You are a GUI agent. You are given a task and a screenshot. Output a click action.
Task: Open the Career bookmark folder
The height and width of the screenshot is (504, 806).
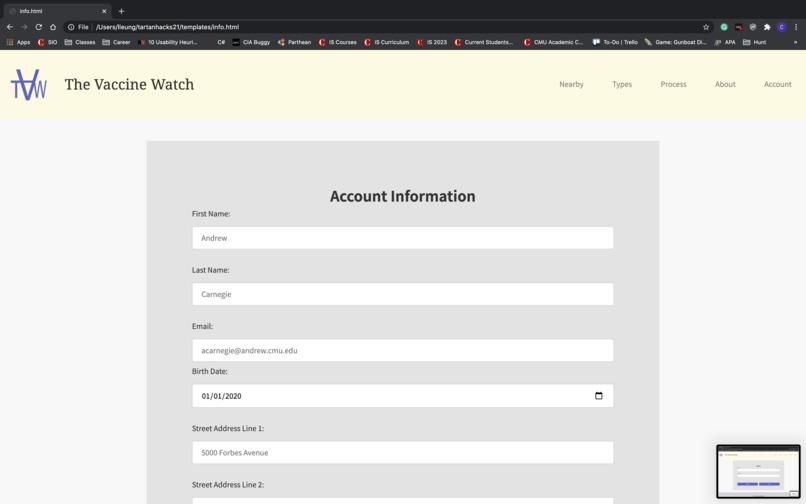116,42
